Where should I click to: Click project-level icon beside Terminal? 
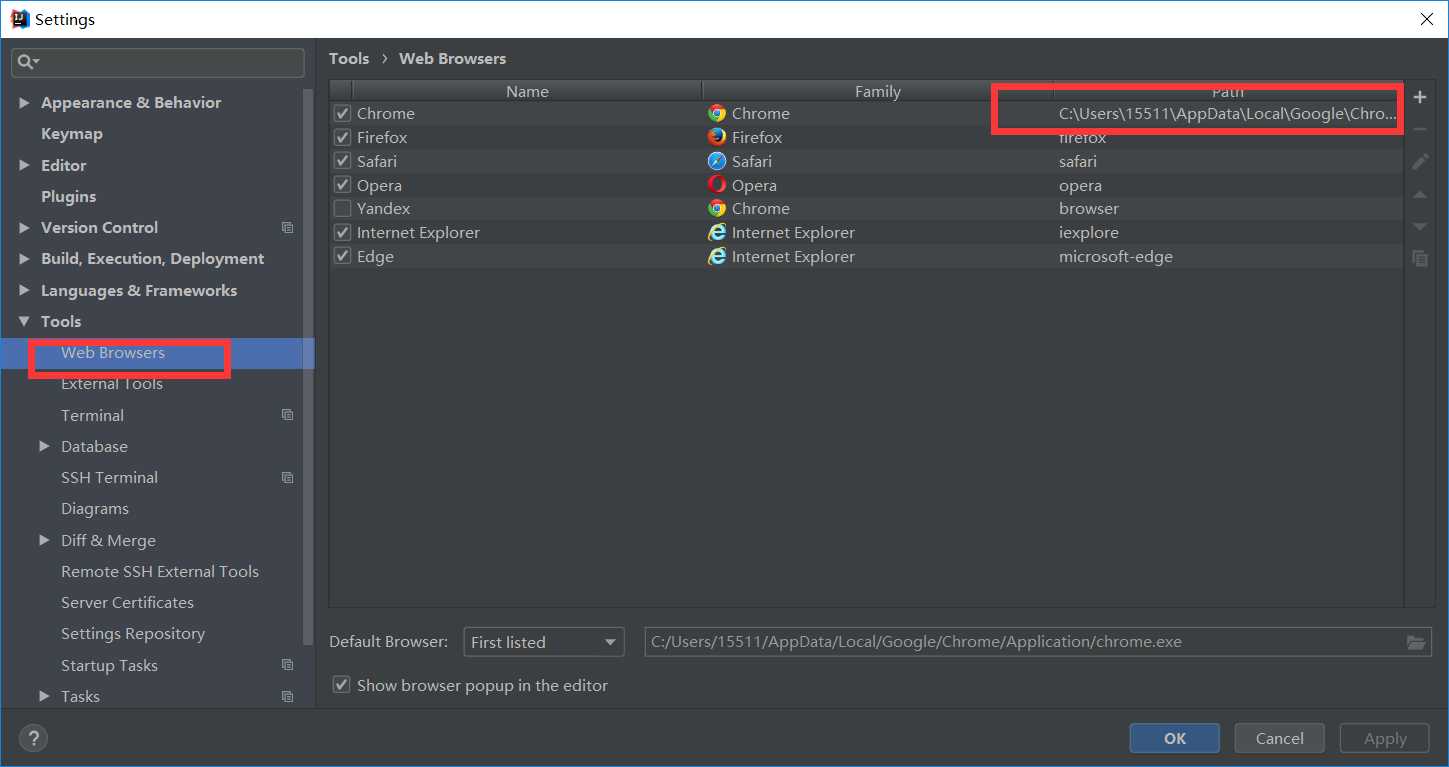tap(288, 415)
